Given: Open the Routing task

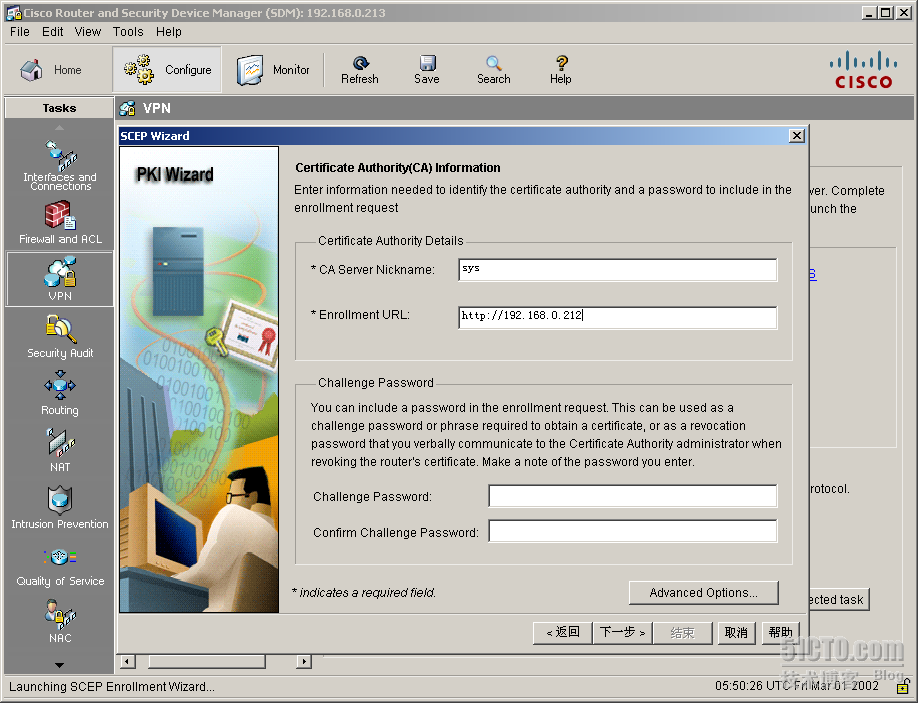Looking at the screenshot, I should pos(60,393).
